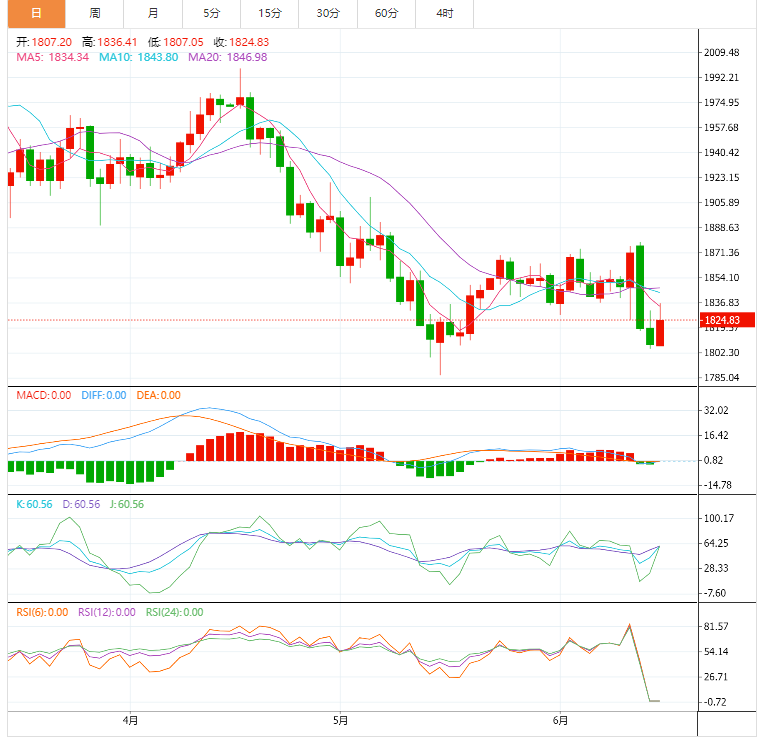The height and width of the screenshot is (747, 769).
Task: Switch to the monthly 月 tab
Action: [153, 14]
